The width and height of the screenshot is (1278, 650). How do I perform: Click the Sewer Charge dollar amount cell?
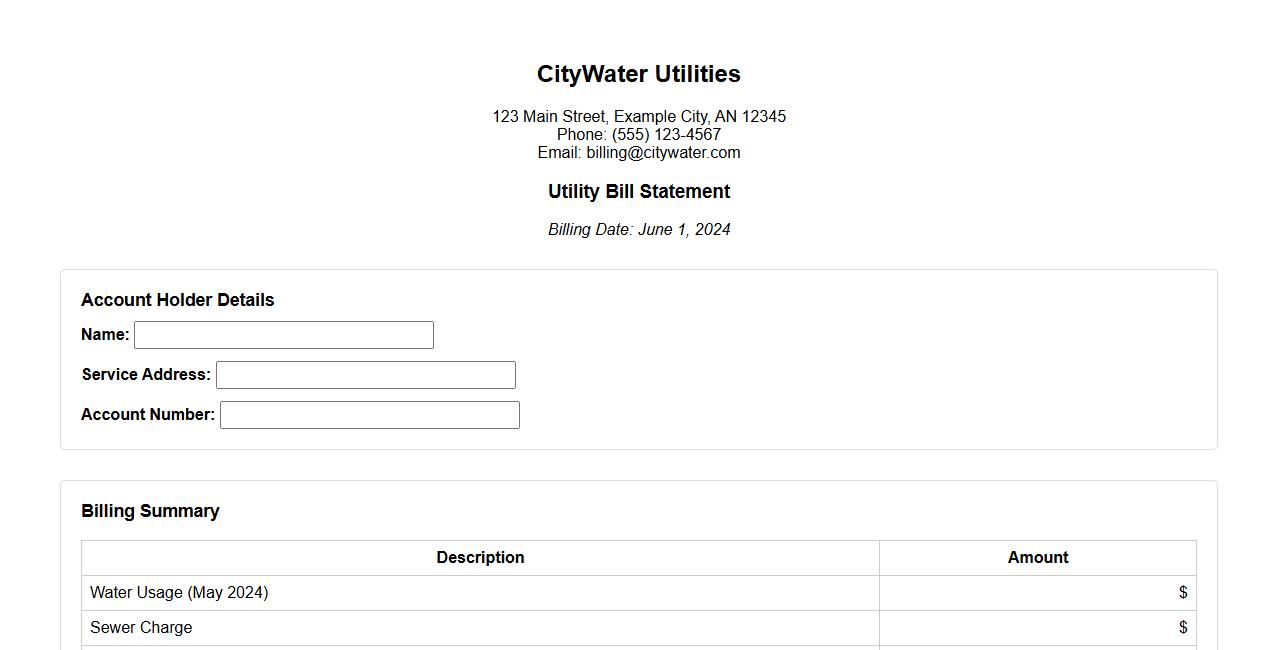pos(1038,628)
